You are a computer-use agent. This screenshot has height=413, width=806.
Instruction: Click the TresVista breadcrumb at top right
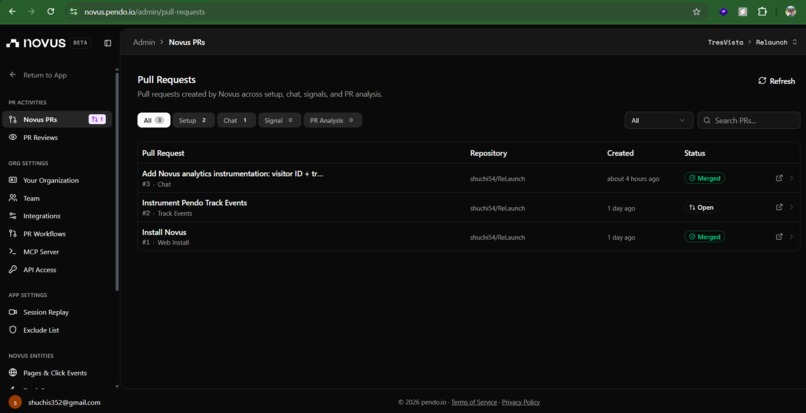pyautogui.click(x=725, y=42)
